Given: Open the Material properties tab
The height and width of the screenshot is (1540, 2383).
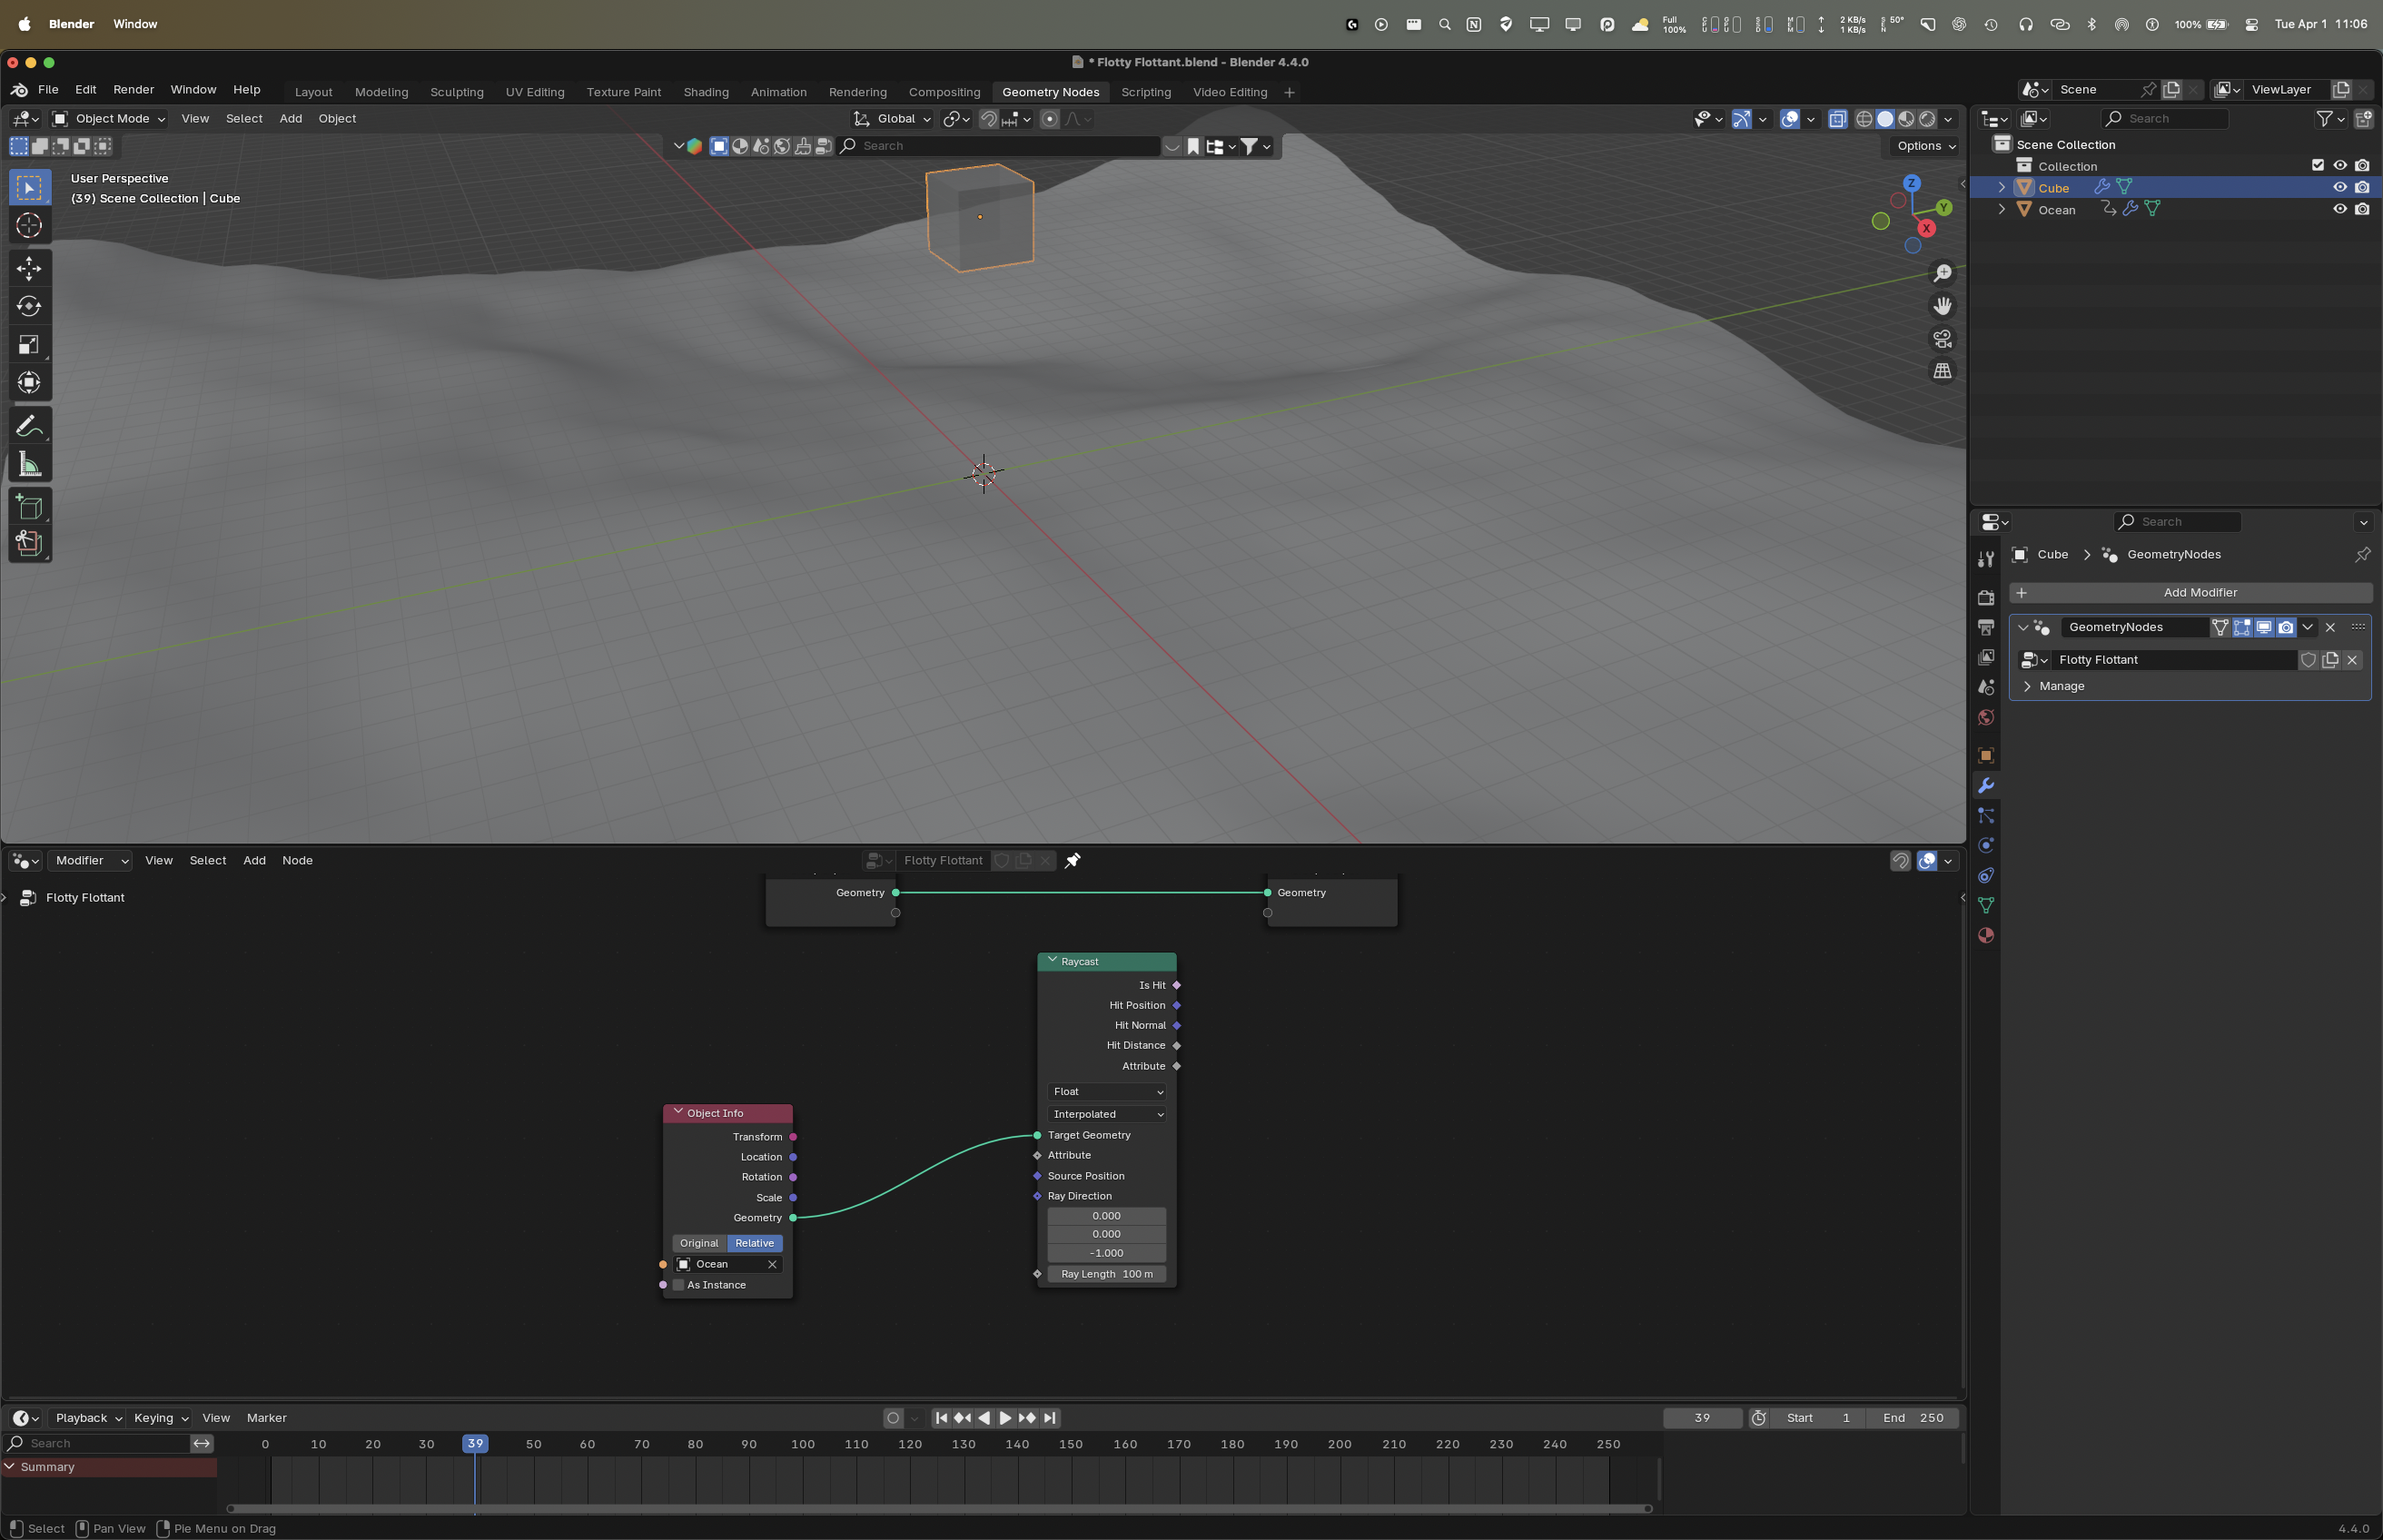Looking at the screenshot, I should tap(1986, 936).
